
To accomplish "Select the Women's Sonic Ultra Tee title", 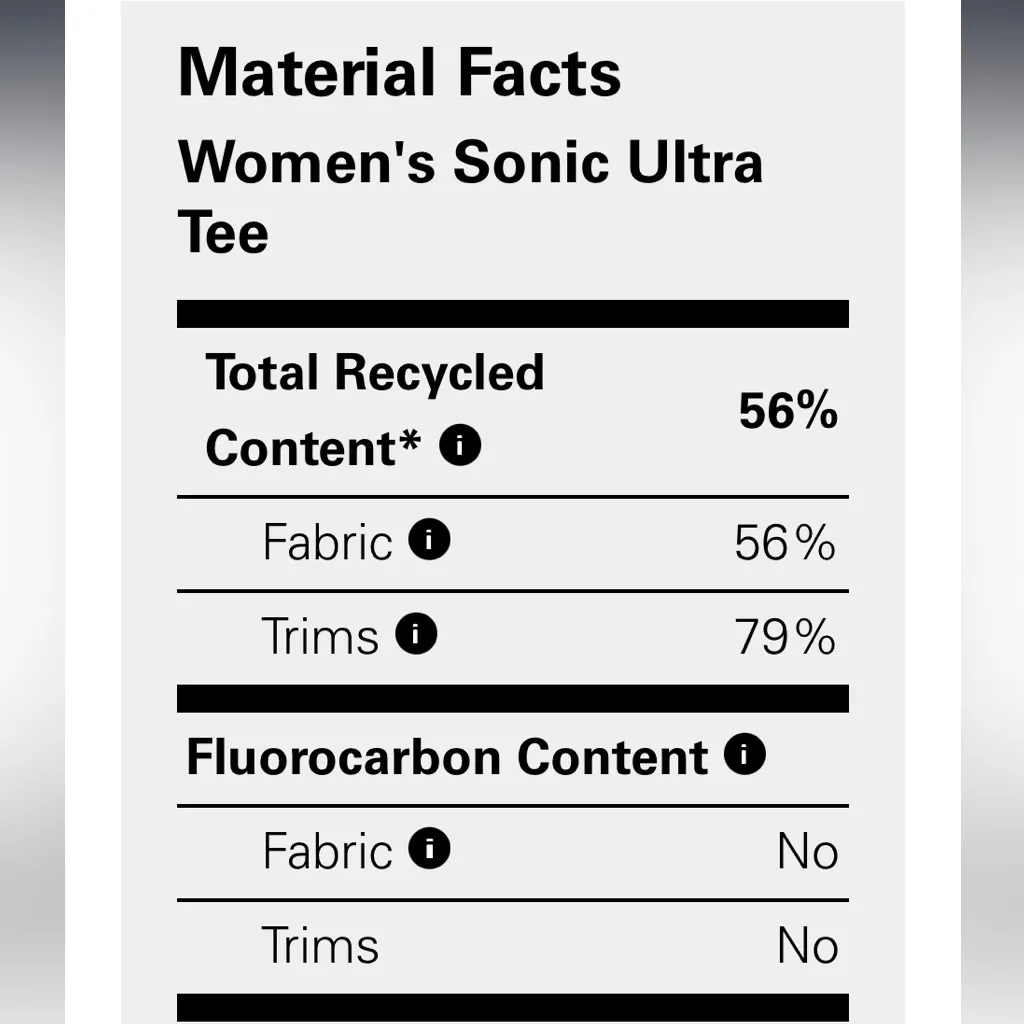I will click(x=470, y=196).
